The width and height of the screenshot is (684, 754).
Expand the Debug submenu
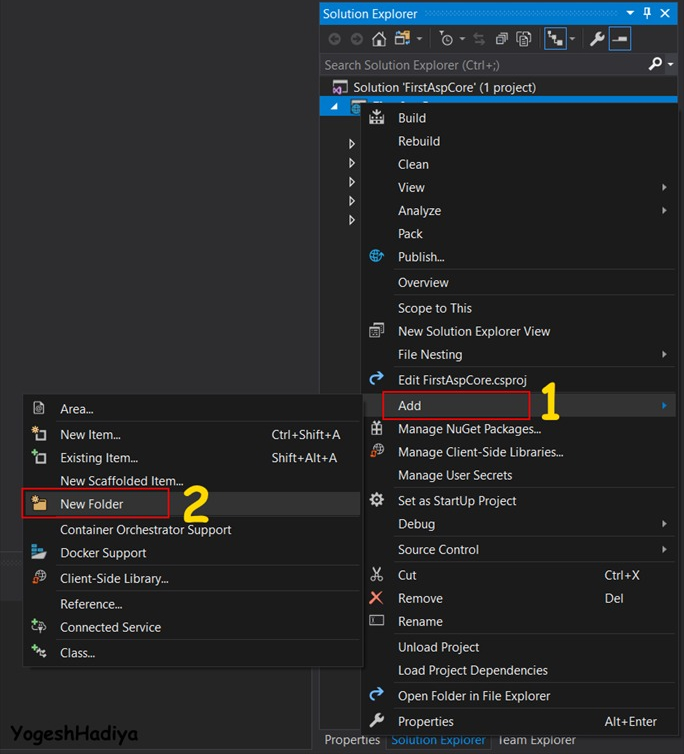pos(519,524)
